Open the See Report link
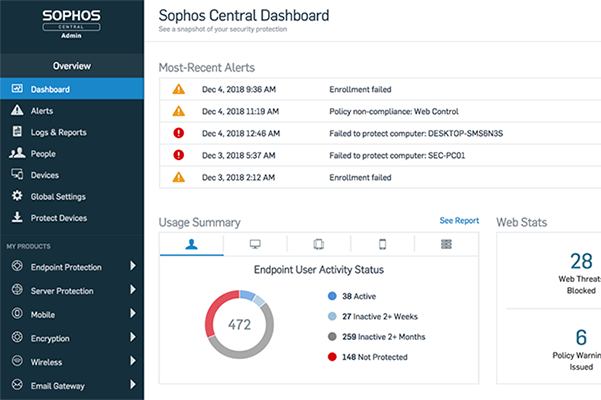This screenshot has width=601, height=400. click(x=459, y=221)
